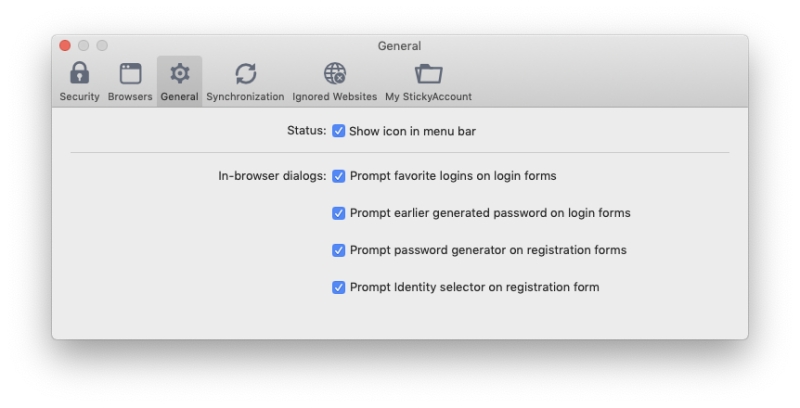800x408 pixels.
Task: Uncheck Prompt password generator on registration forms
Action: [338, 250]
